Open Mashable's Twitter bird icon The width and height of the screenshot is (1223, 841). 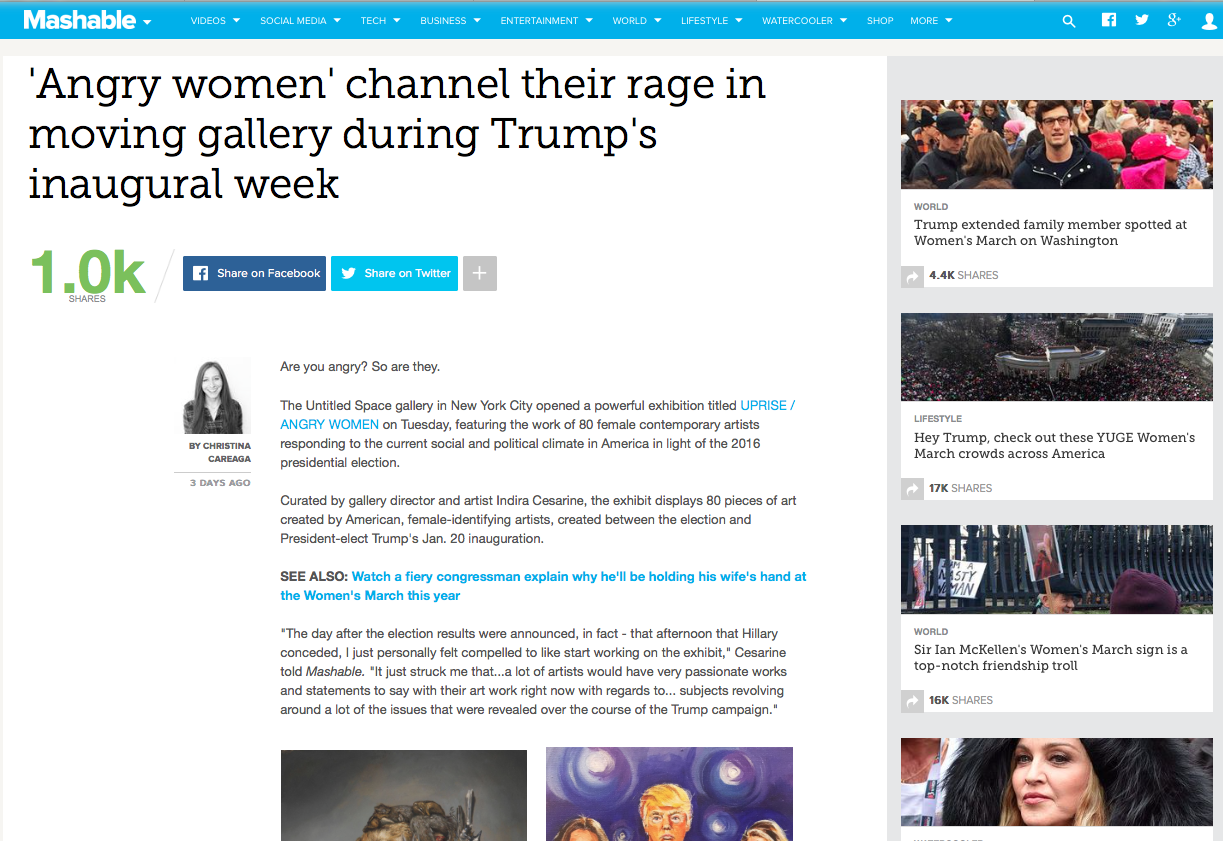click(1142, 20)
